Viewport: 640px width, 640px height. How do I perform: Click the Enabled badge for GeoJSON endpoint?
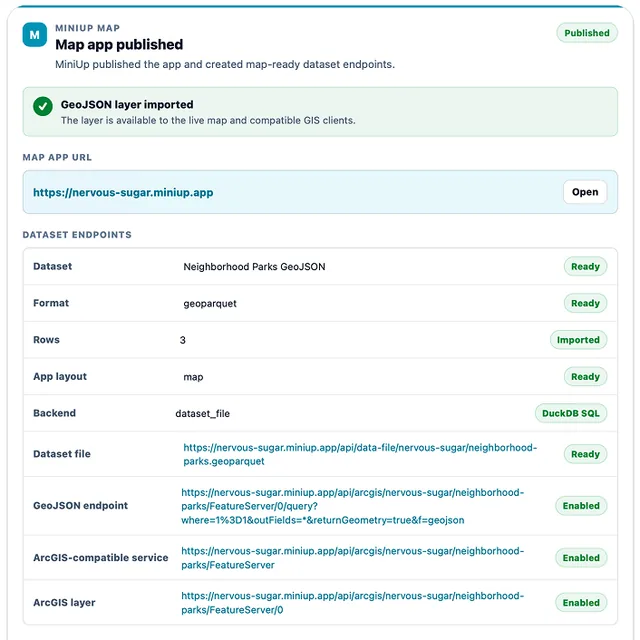tap(581, 506)
